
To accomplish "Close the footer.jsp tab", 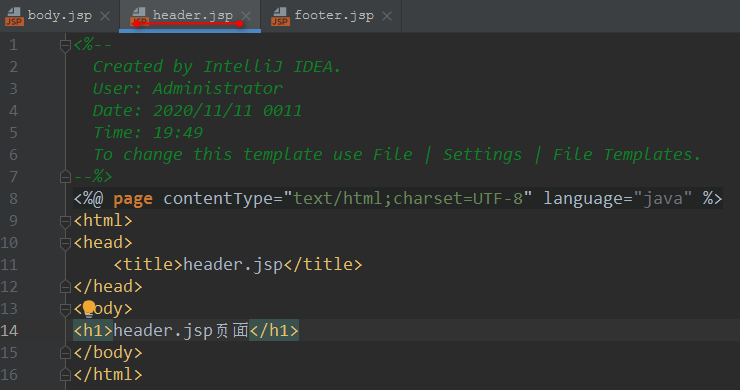I will pos(387,16).
